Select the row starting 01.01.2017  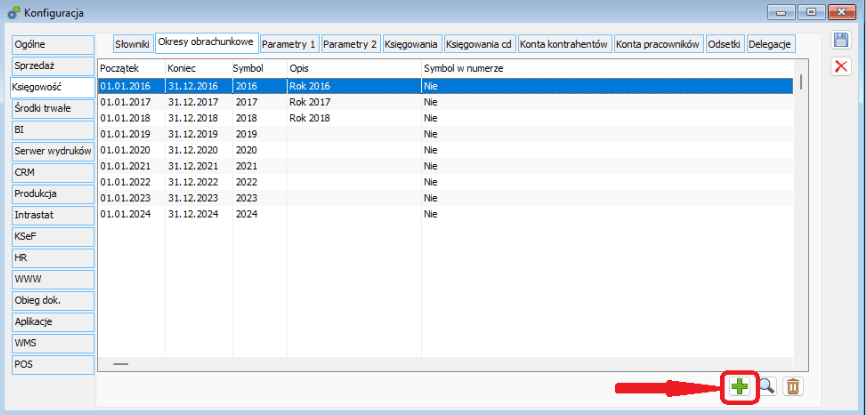(x=446, y=102)
